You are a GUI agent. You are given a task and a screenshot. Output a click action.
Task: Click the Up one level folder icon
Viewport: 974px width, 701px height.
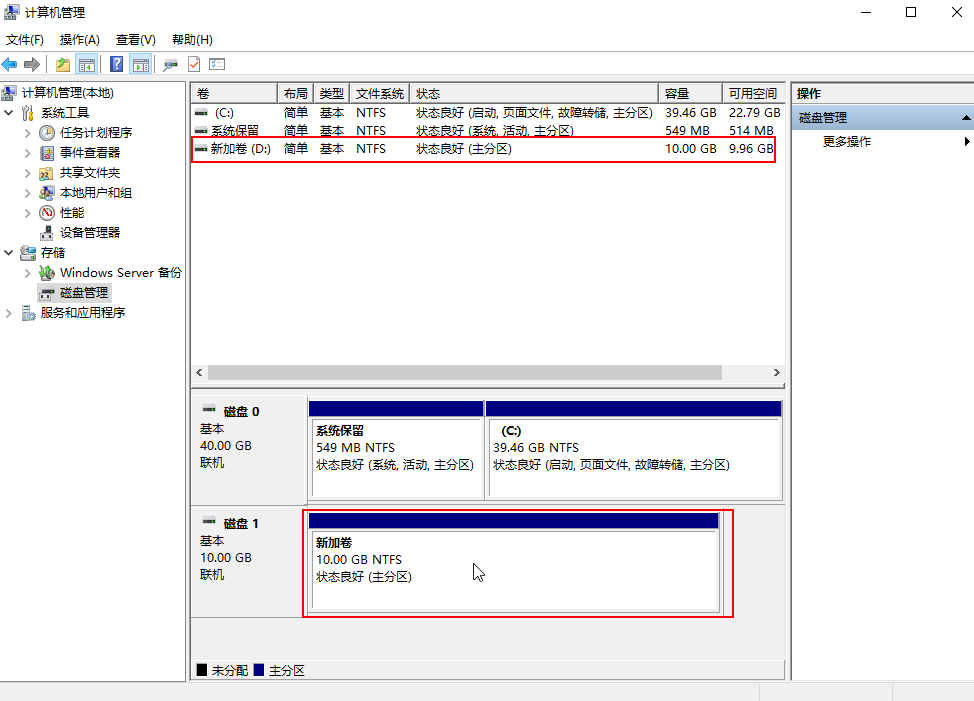tap(63, 64)
